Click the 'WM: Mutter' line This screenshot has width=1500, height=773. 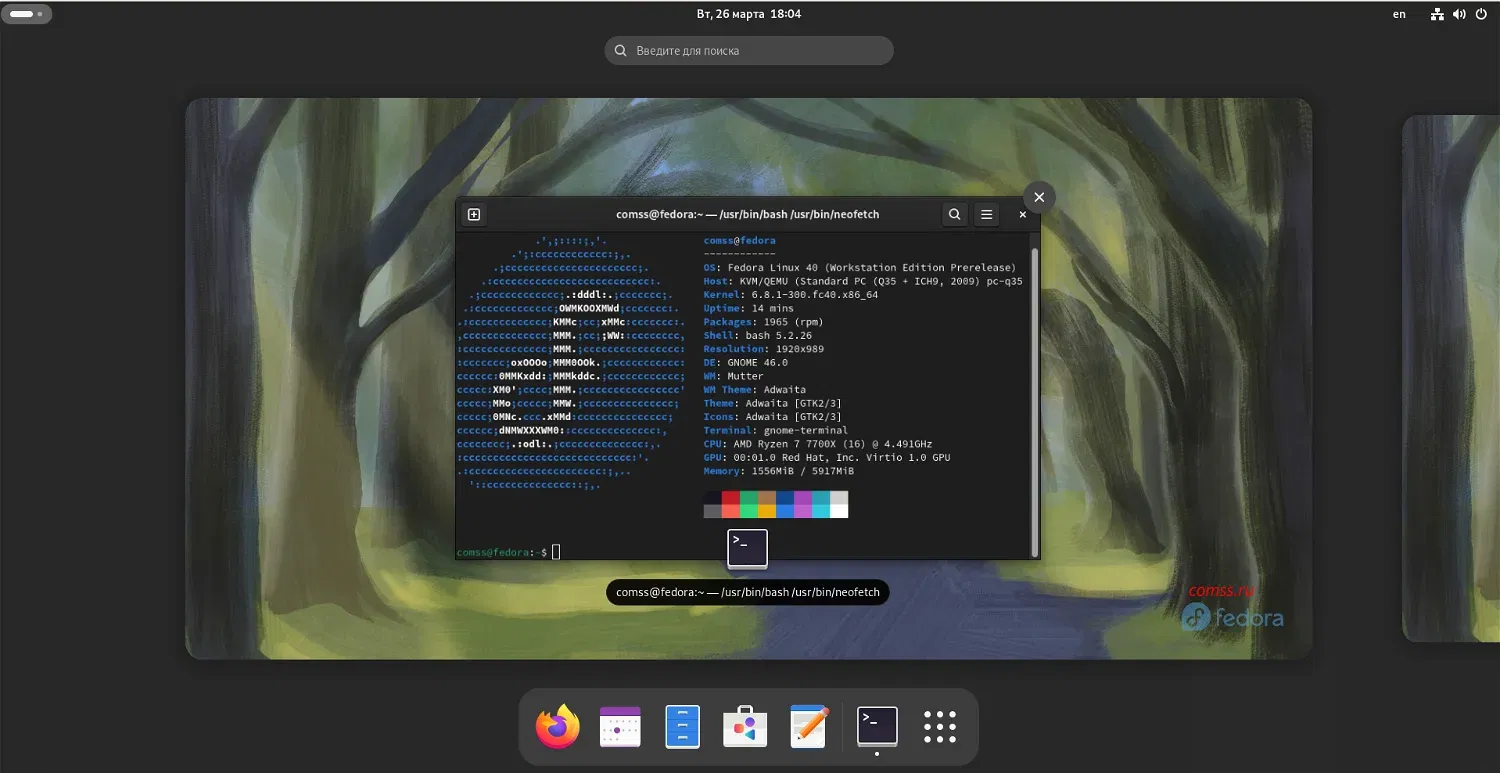pos(733,376)
